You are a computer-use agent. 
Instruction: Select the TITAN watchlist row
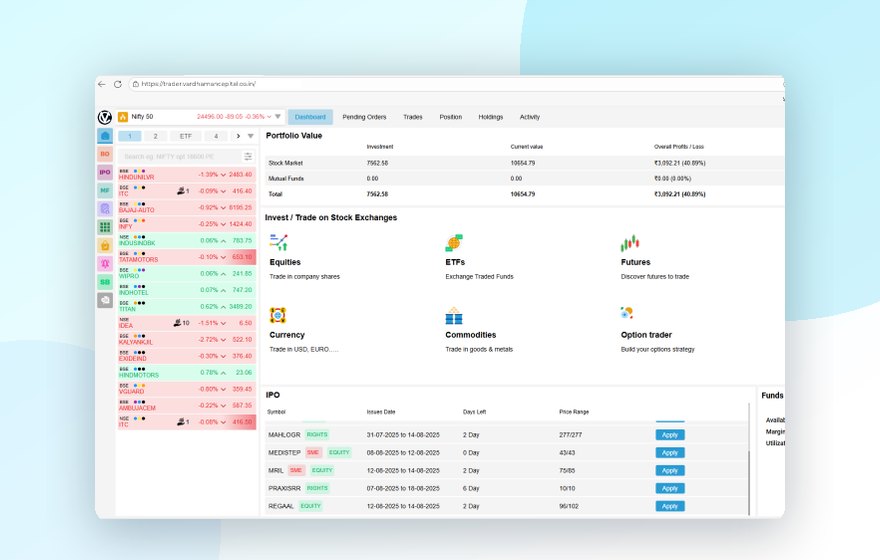tap(187, 306)
